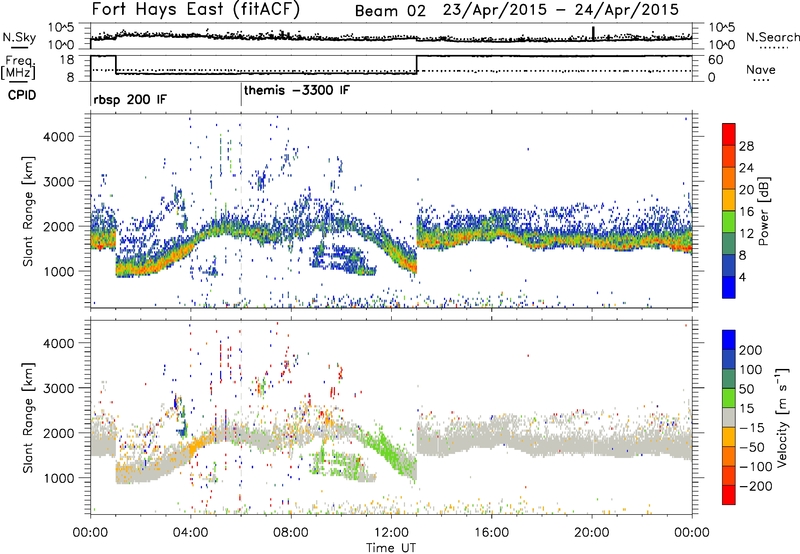
Task: Click the '-100' tick on the Velocity colorbar
Action: [756, 467]
